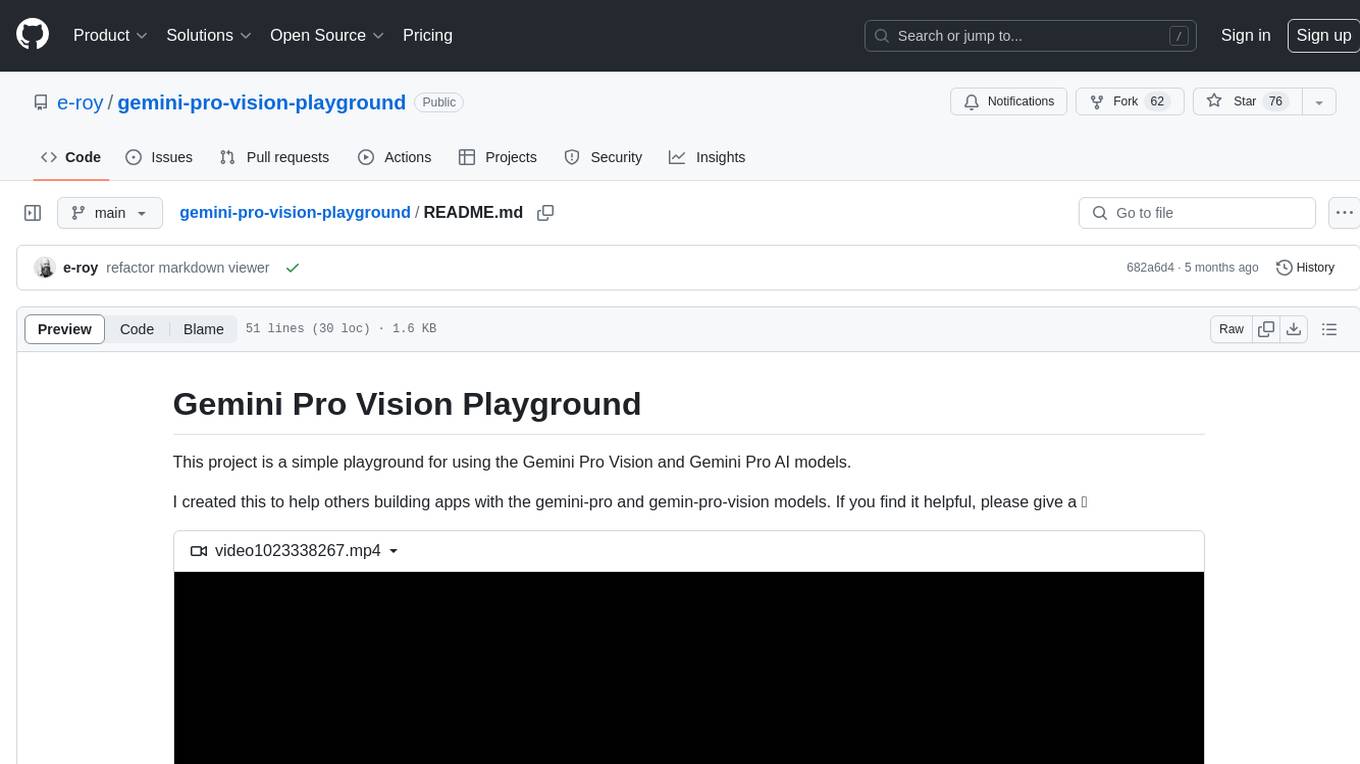
Task: Copy the README.md file path
Action: click(x=546, y=213)
